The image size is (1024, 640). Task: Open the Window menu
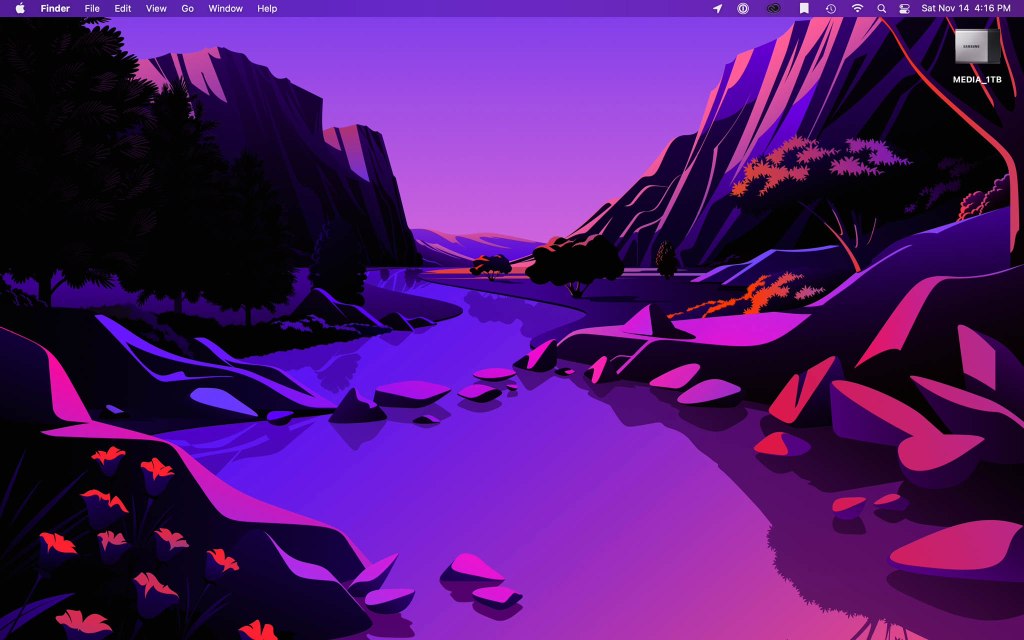coord(225,8)
